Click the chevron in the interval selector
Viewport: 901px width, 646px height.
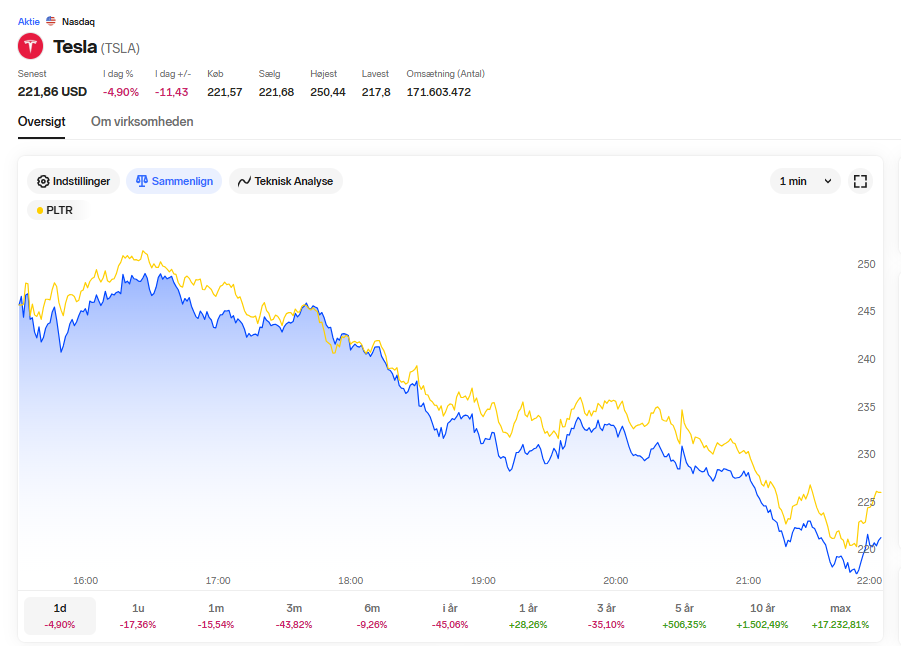pyautogui.click(x=828, y=181)
